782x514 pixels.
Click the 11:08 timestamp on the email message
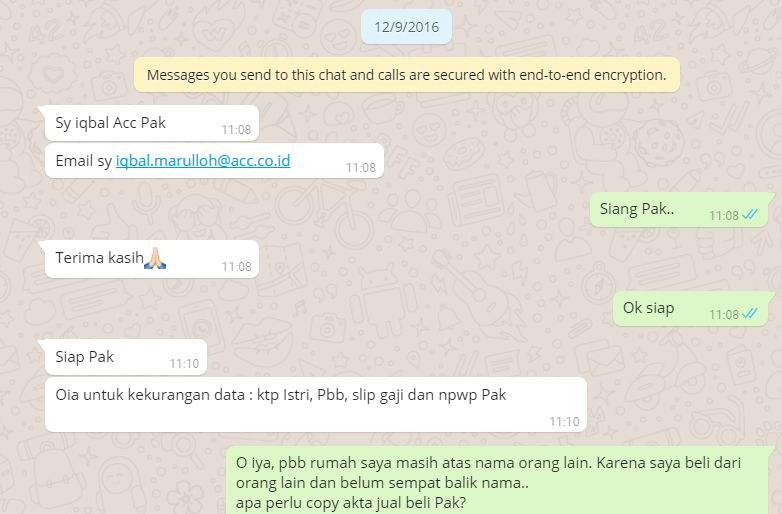click(361, 167)
